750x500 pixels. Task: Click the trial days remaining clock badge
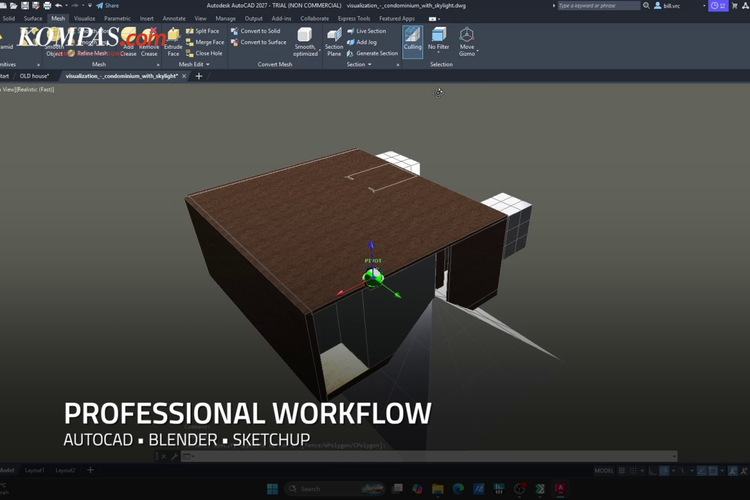tap(718, 6)
